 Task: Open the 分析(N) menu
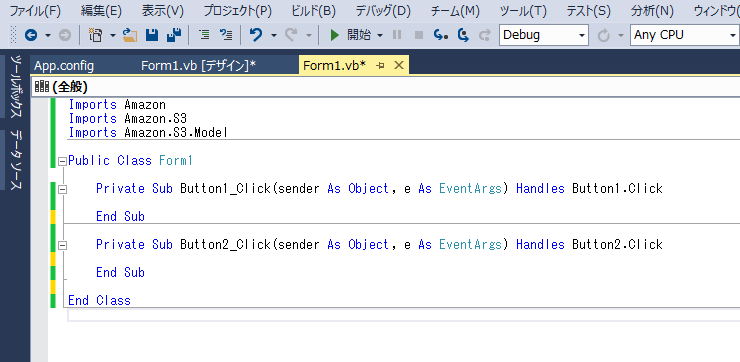pos(652,11)
